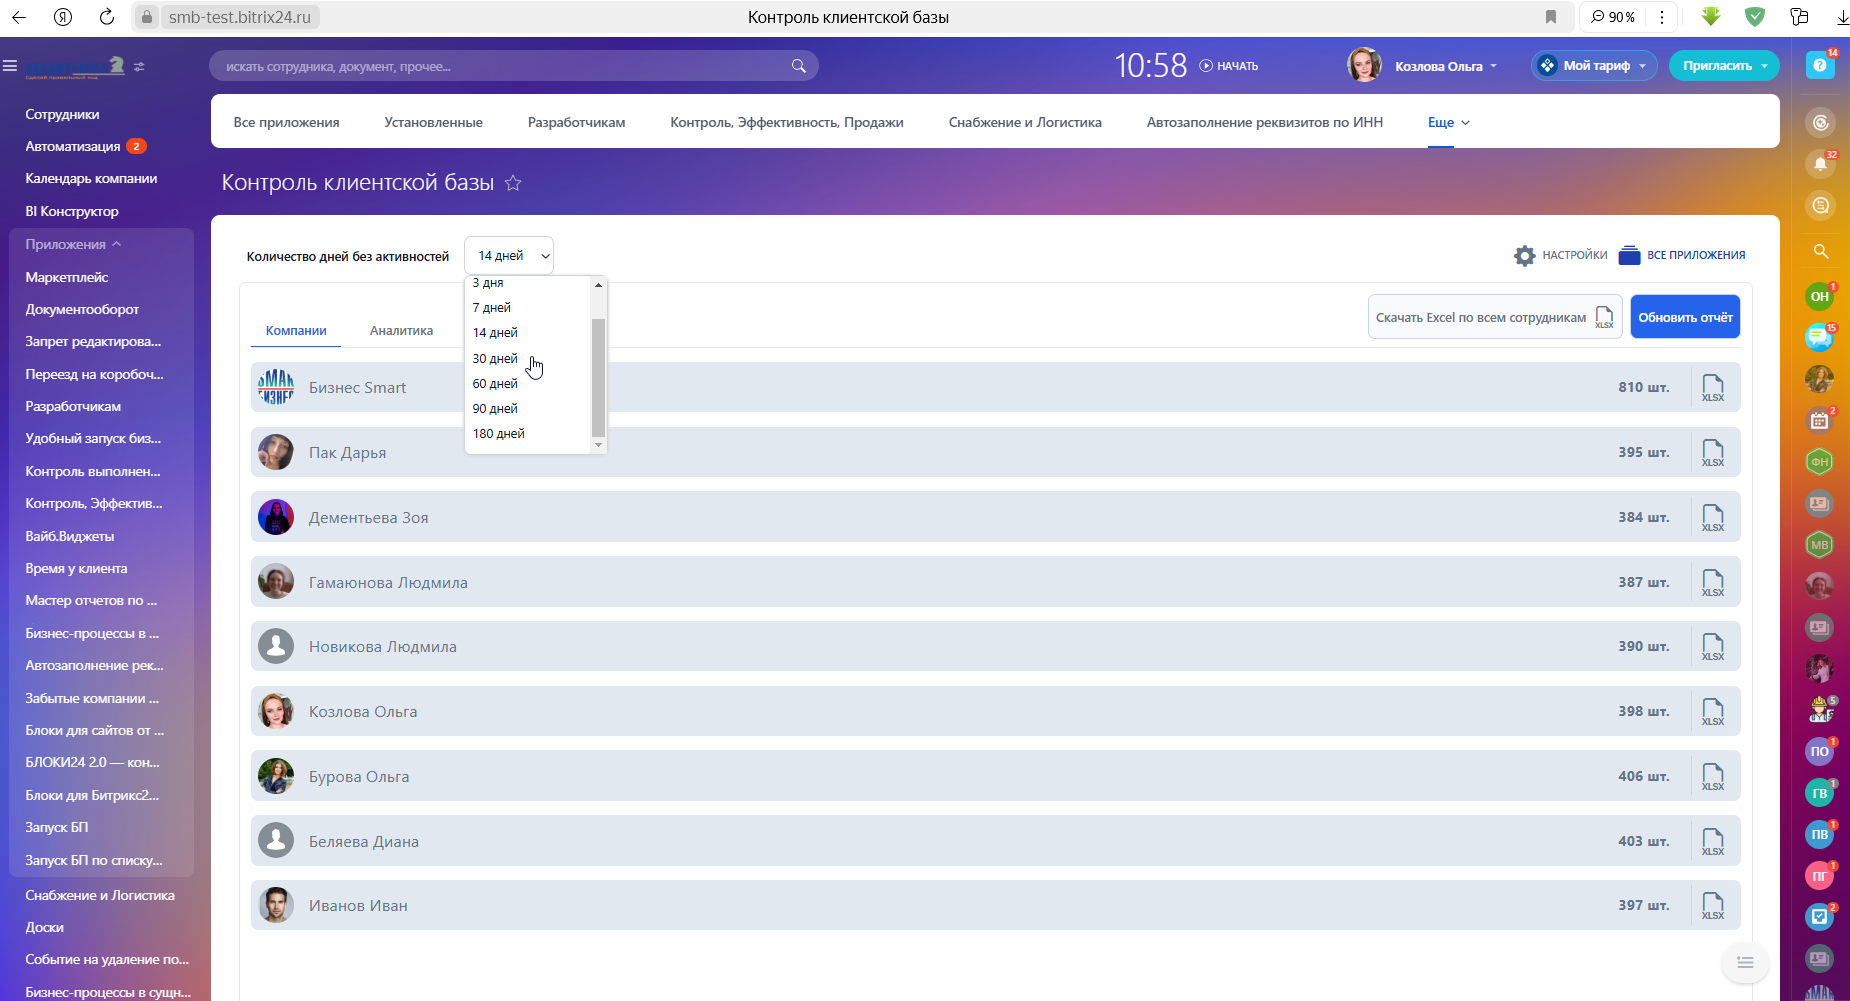
Task: Open the calendar icon in right sidebar
Action: 1820,420
